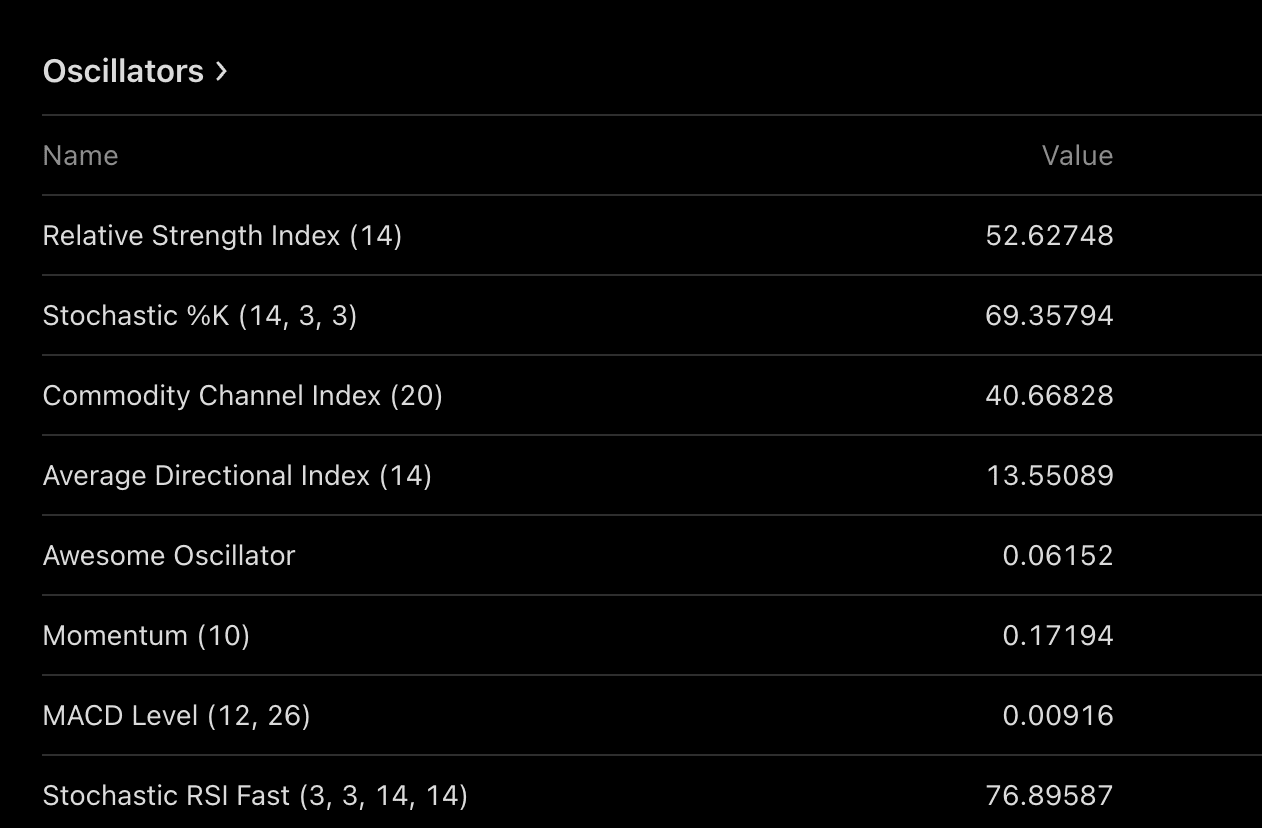Viewport: 1262px width, 828px height.
Task: Select the Relative Strength Index (14) row
Action: 652,235
